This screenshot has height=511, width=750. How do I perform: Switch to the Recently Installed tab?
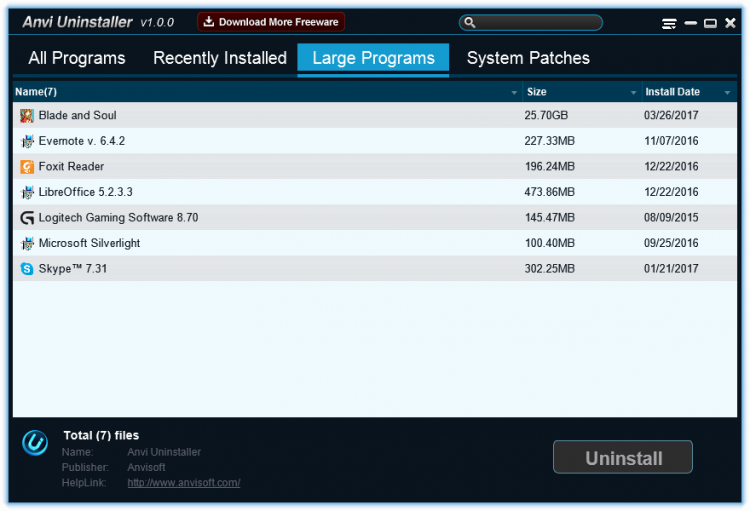pyautogui.click(x=220, y=58)
